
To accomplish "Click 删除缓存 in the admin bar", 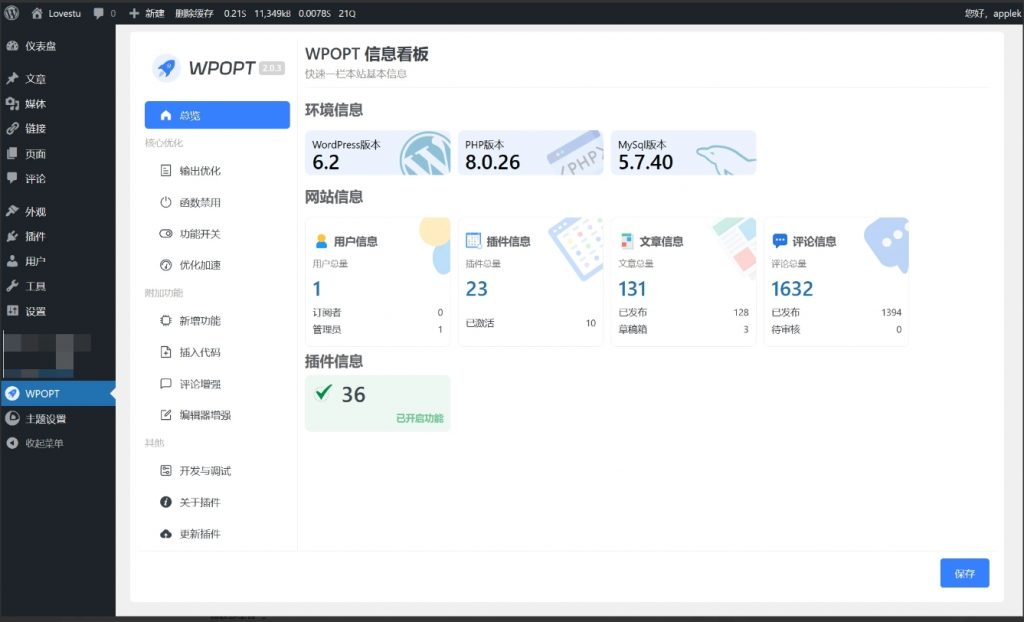I will (194, 13).
